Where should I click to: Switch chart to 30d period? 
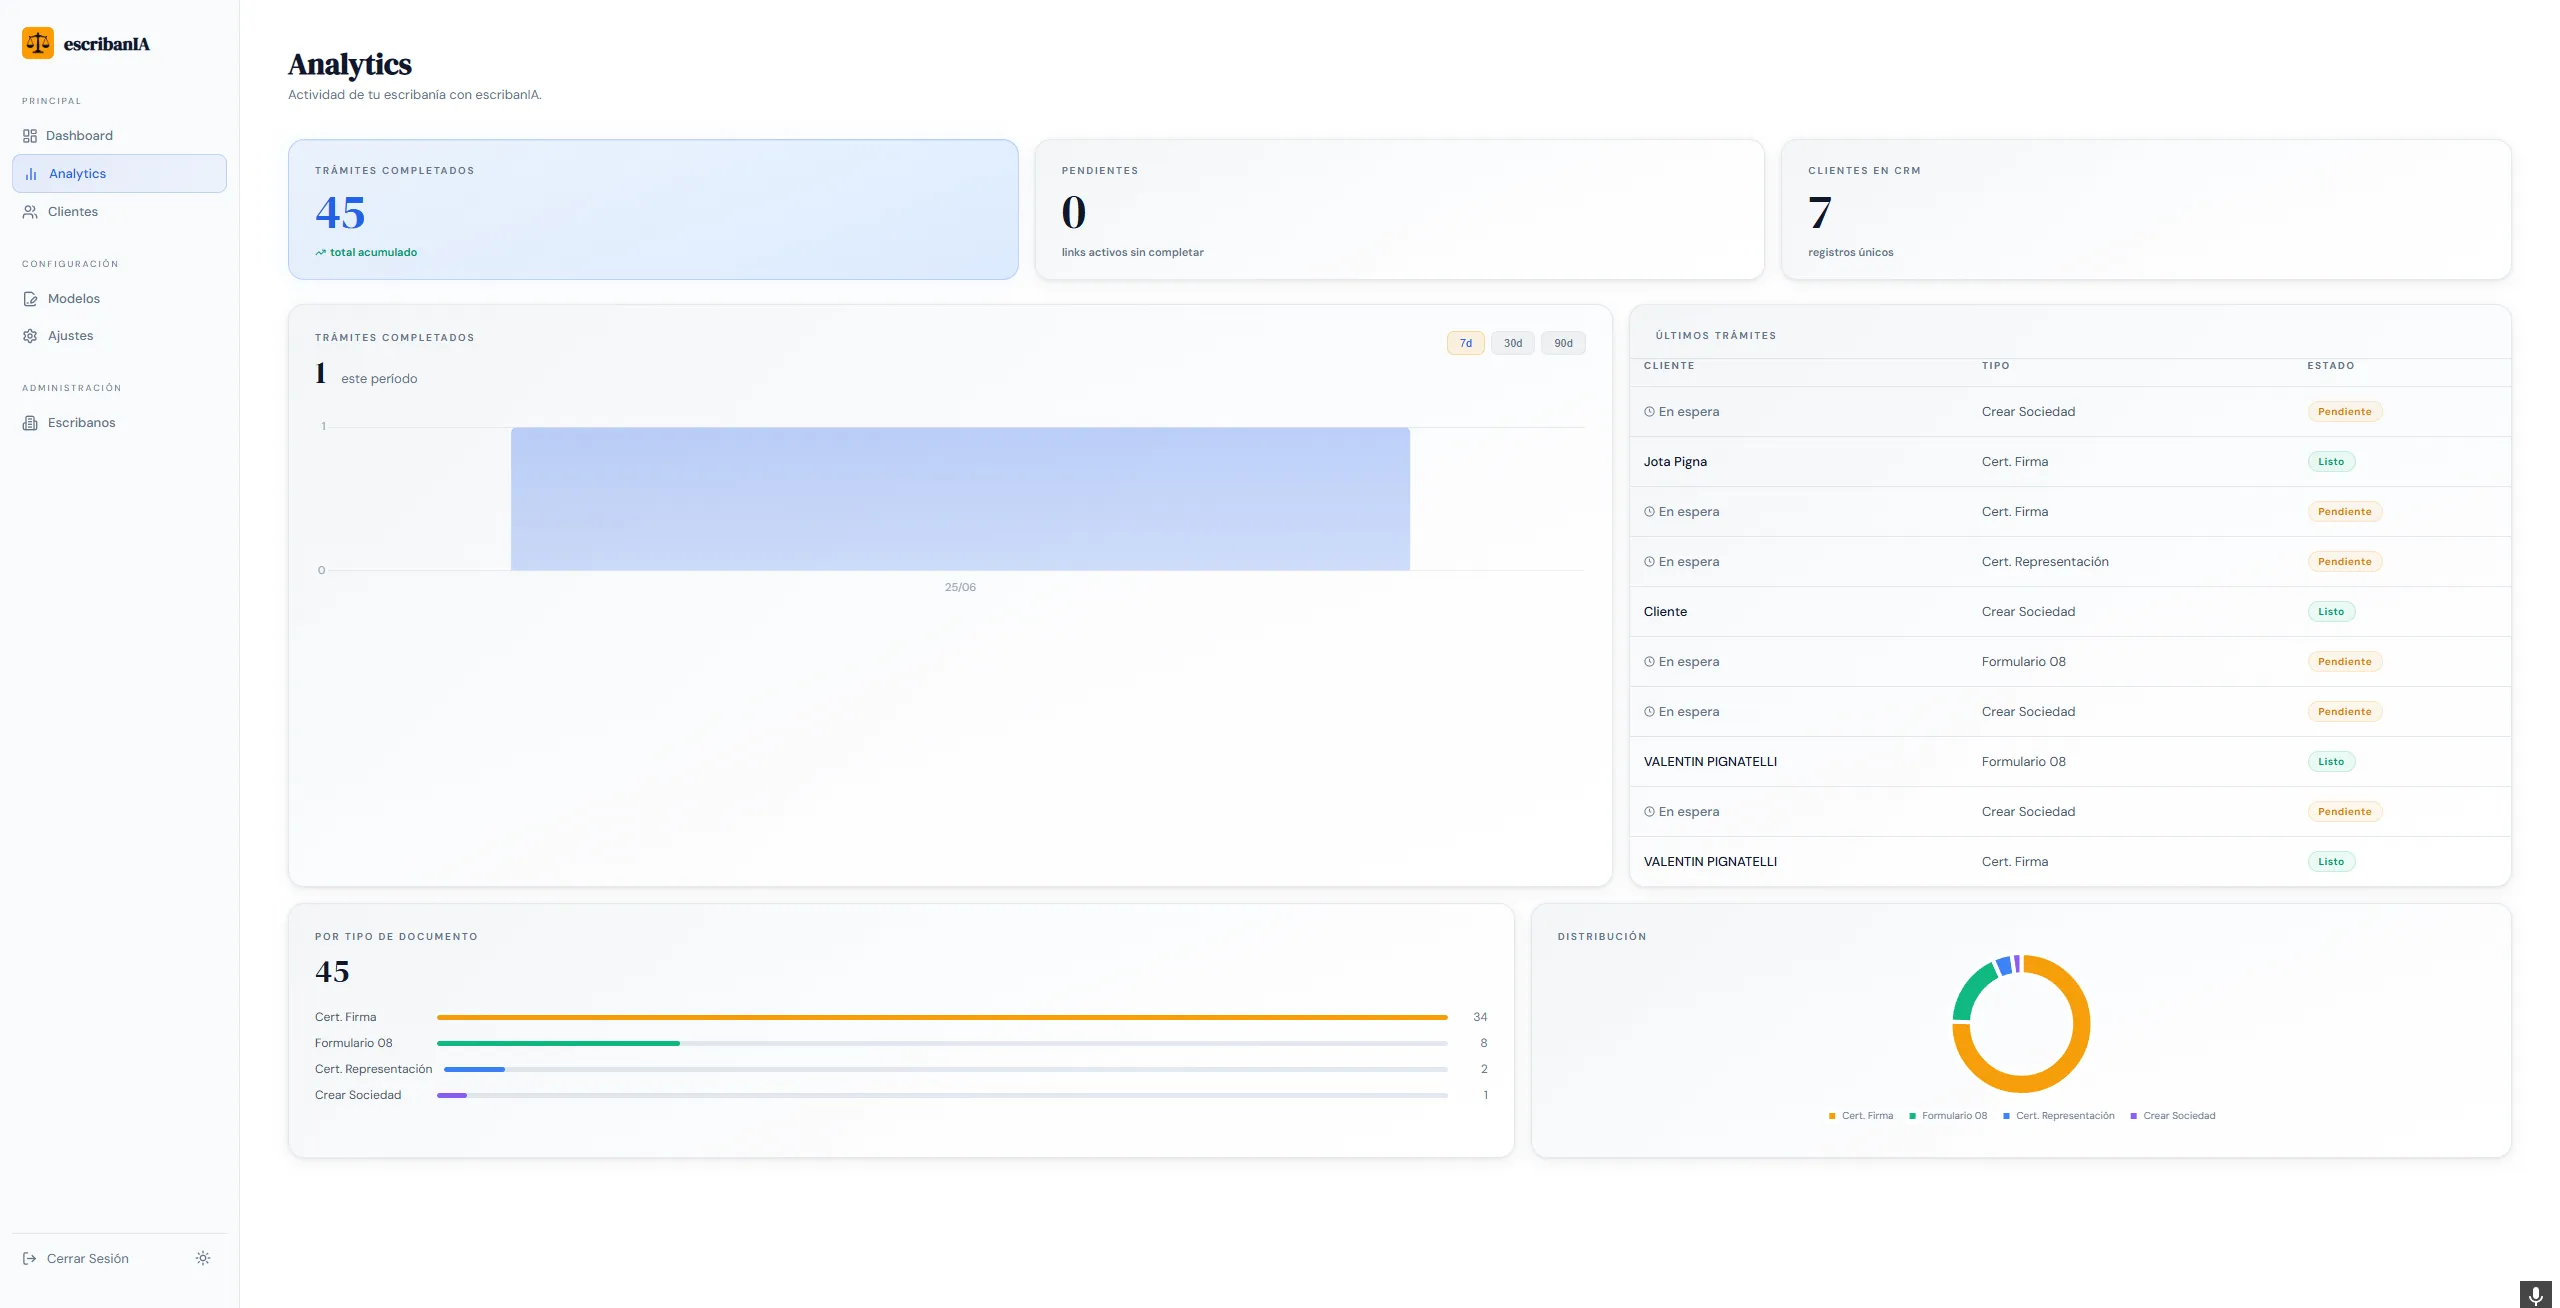point(1513,343)
